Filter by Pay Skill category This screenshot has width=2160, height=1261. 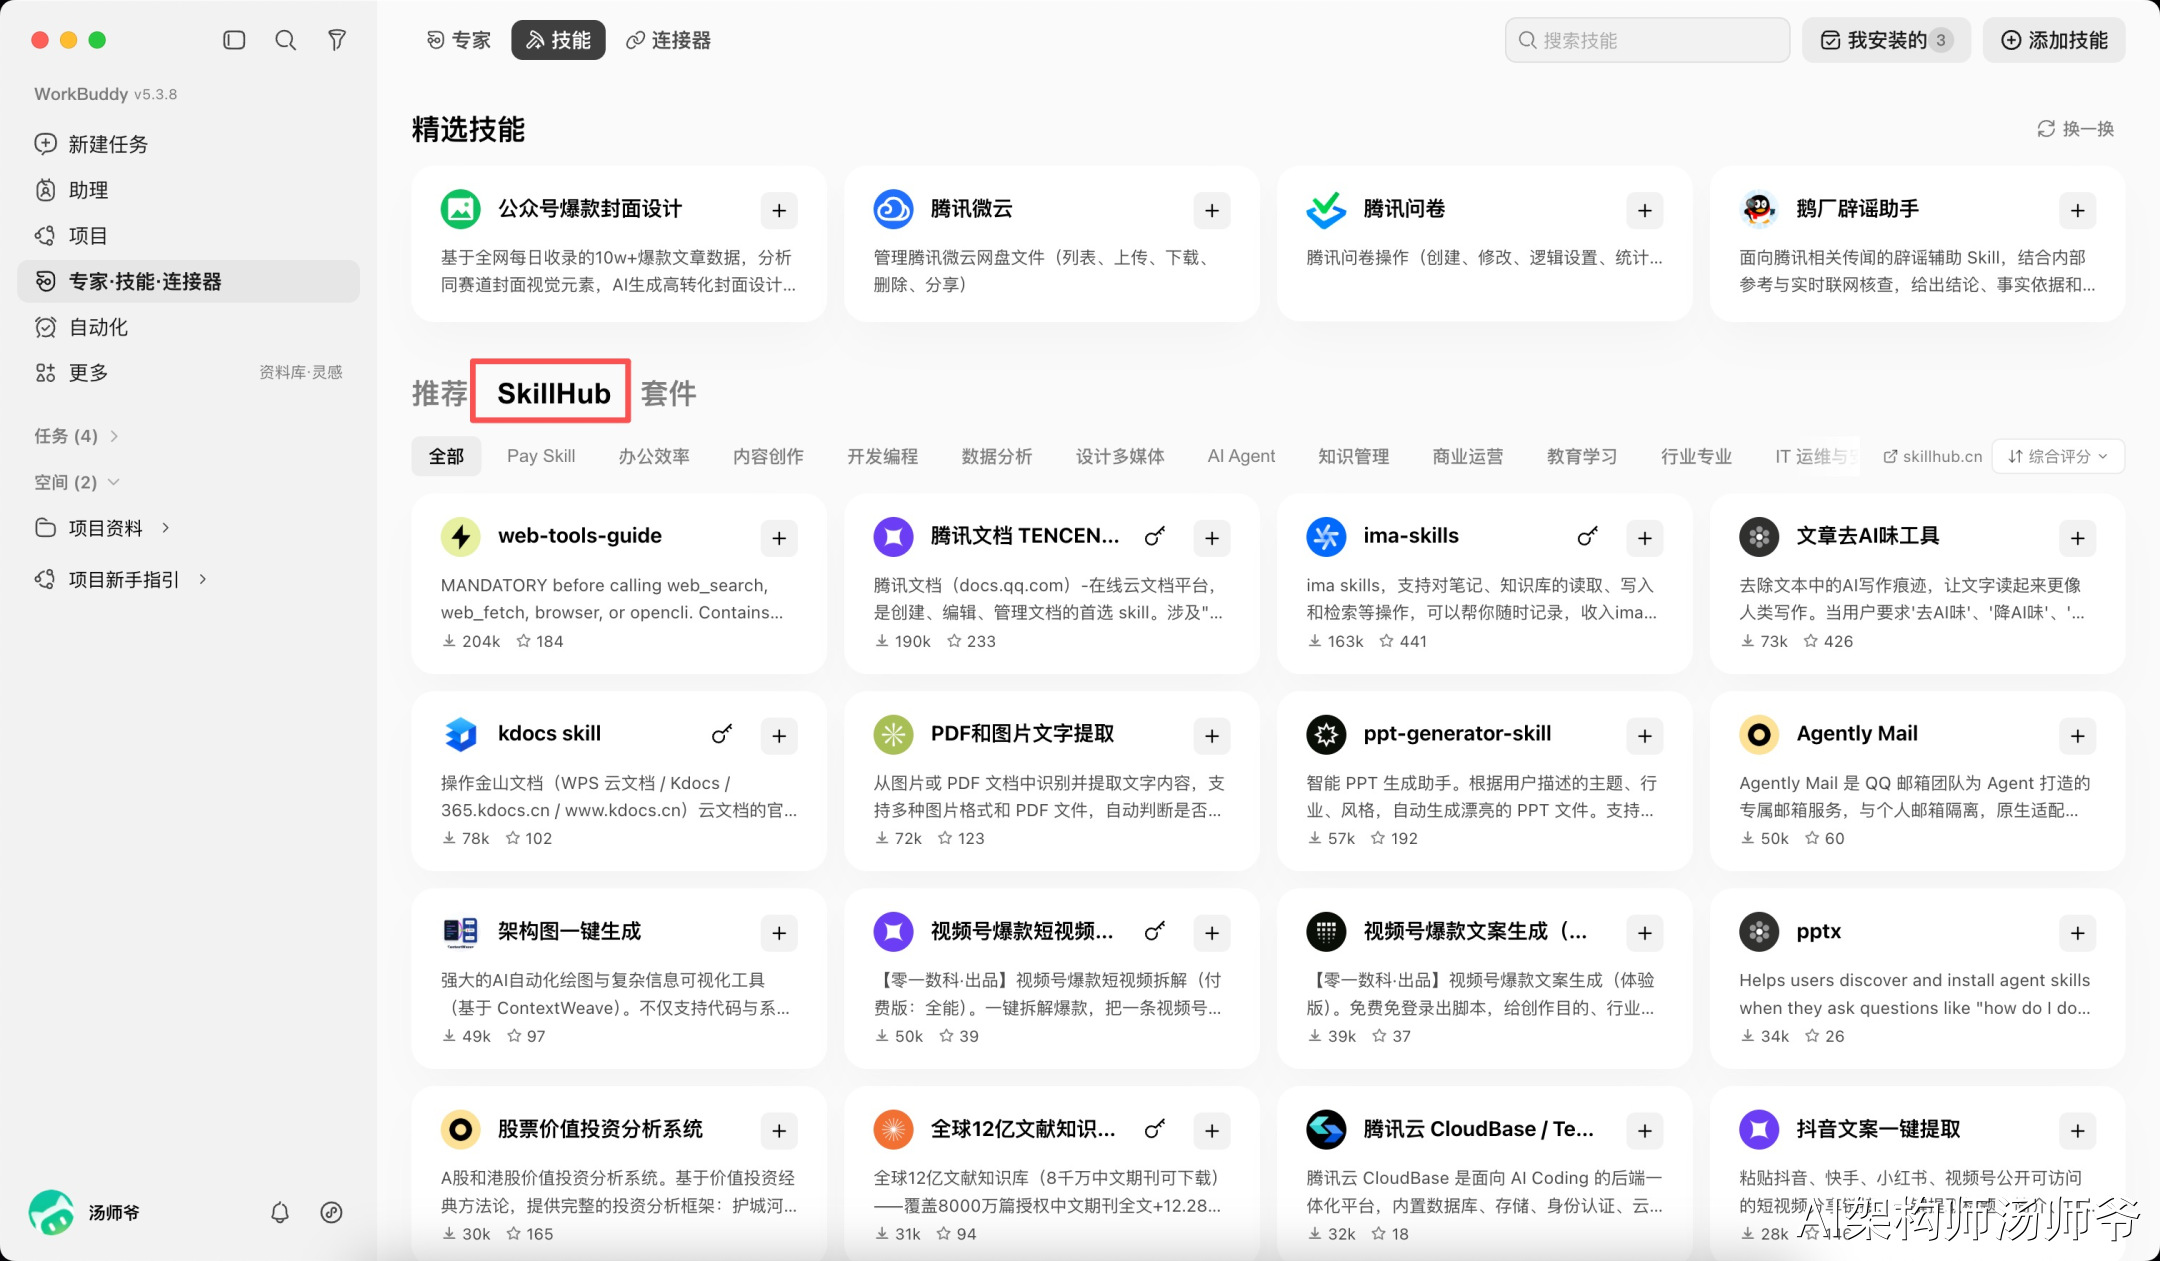tap(541, 456)
